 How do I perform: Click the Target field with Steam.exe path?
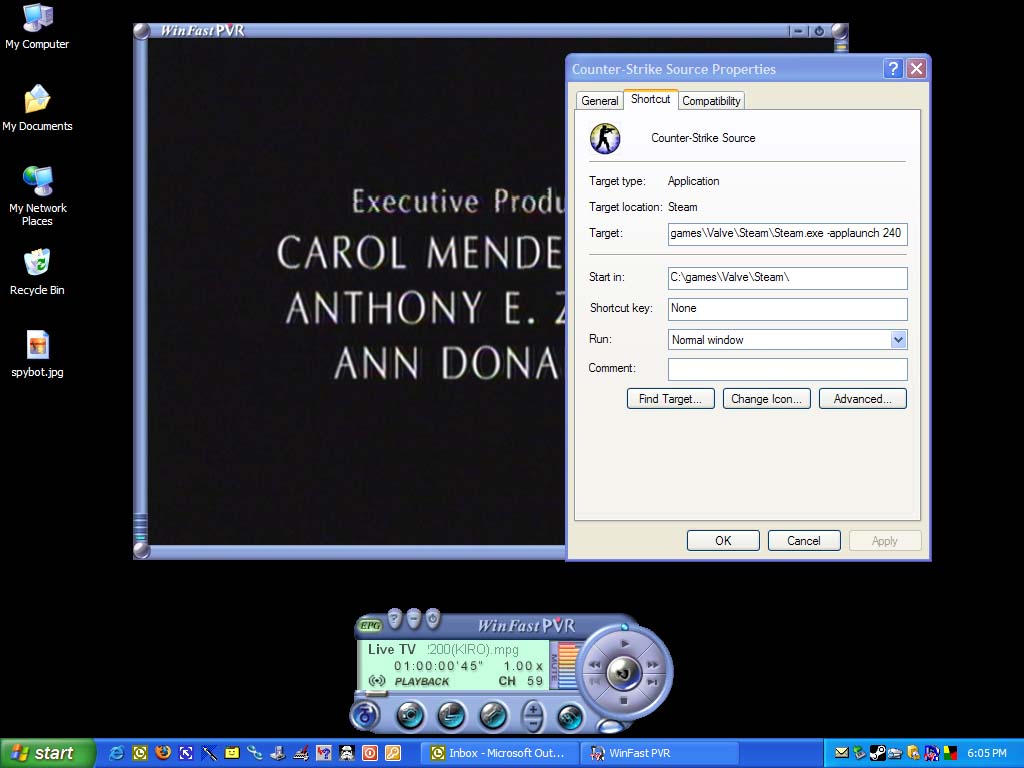pyautogui.click(x=788, y=234)
